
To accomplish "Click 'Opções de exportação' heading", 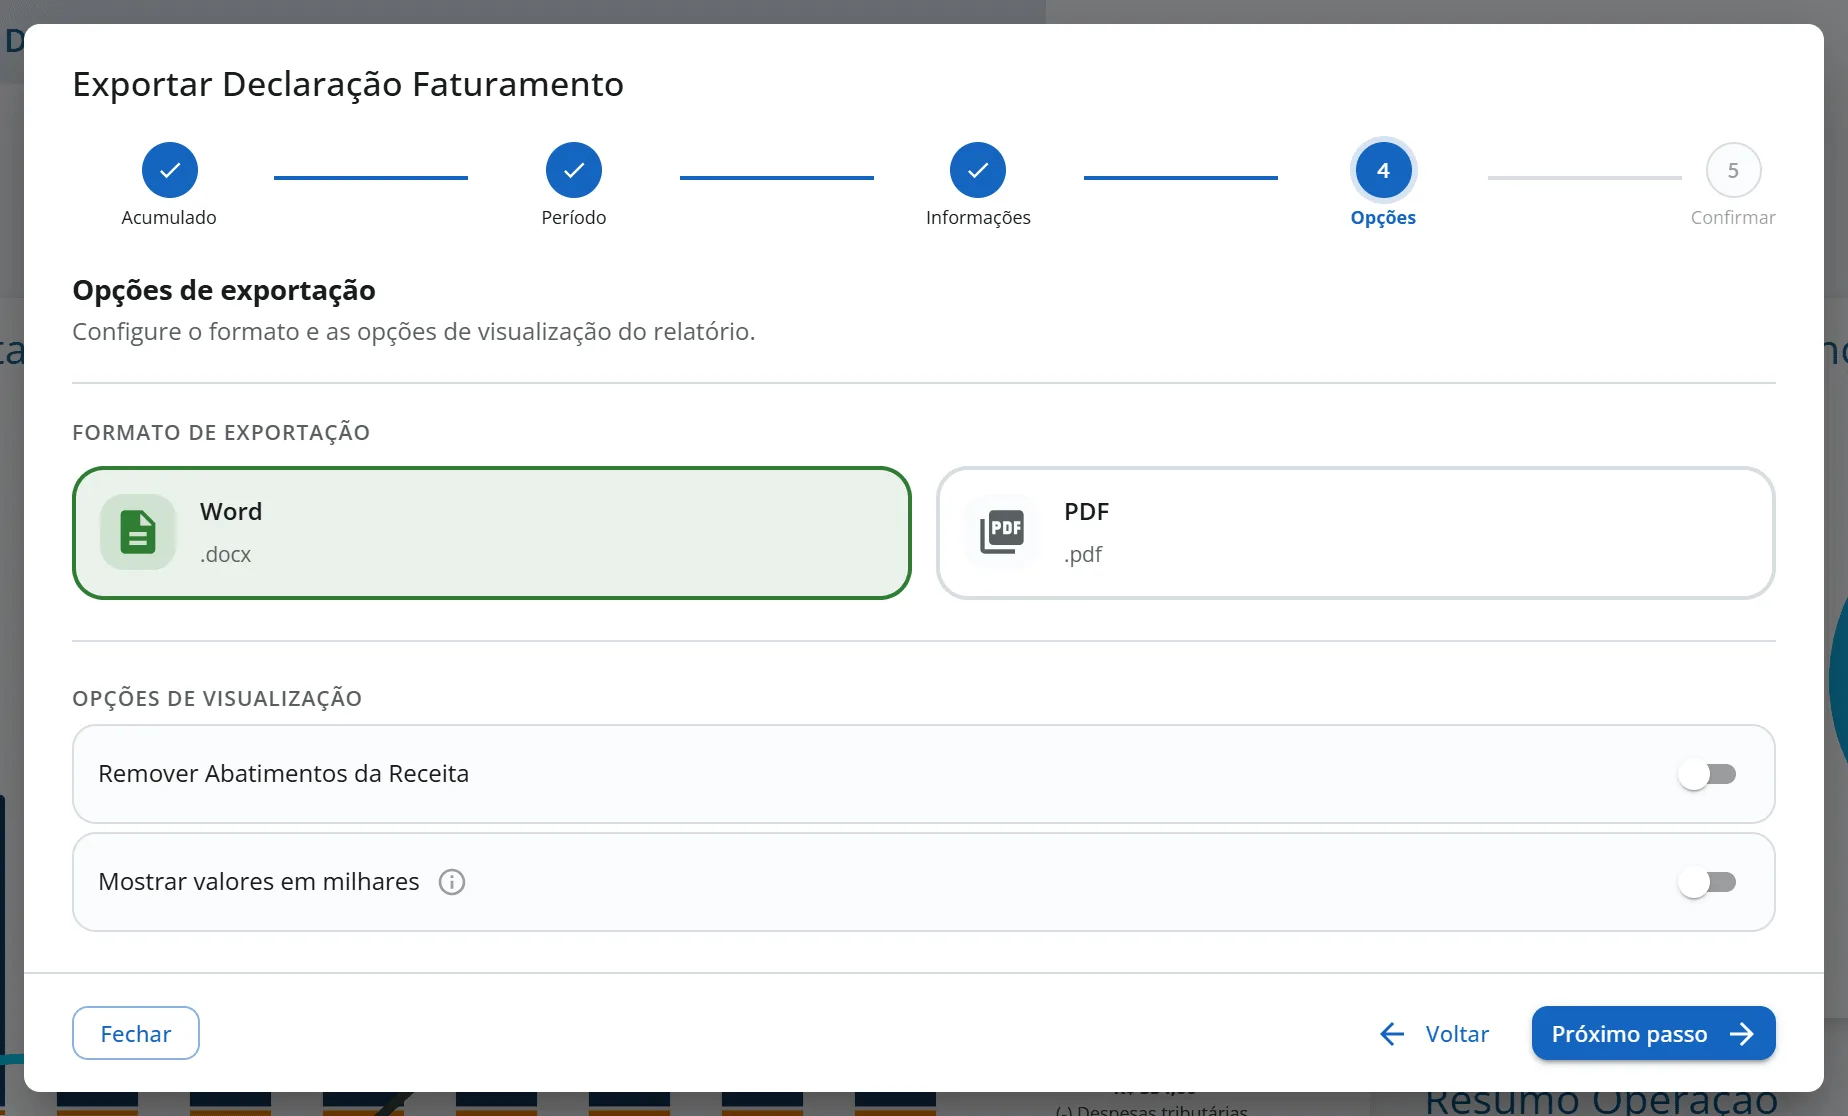I will (x=224, y=290).
